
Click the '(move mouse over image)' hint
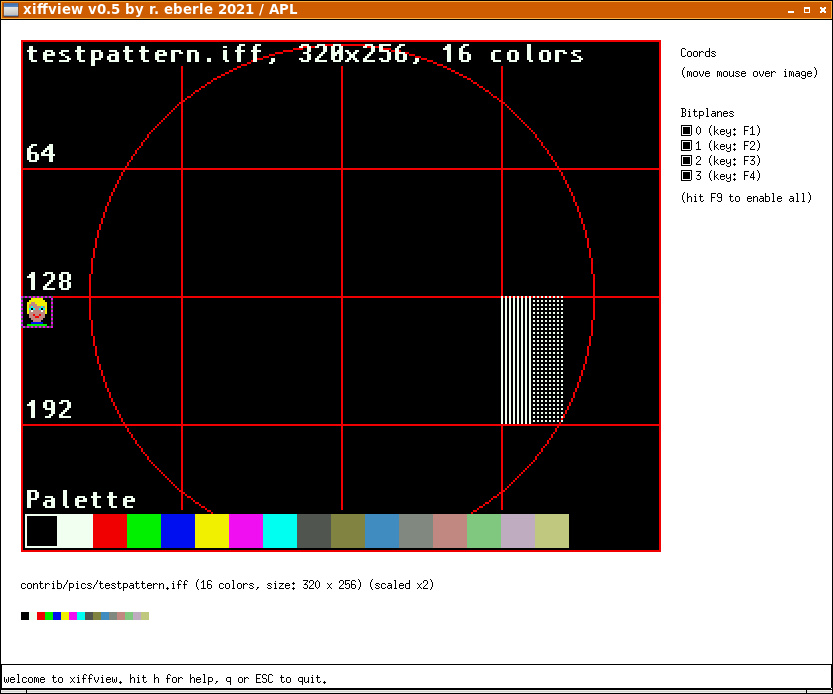coord(749,73)
